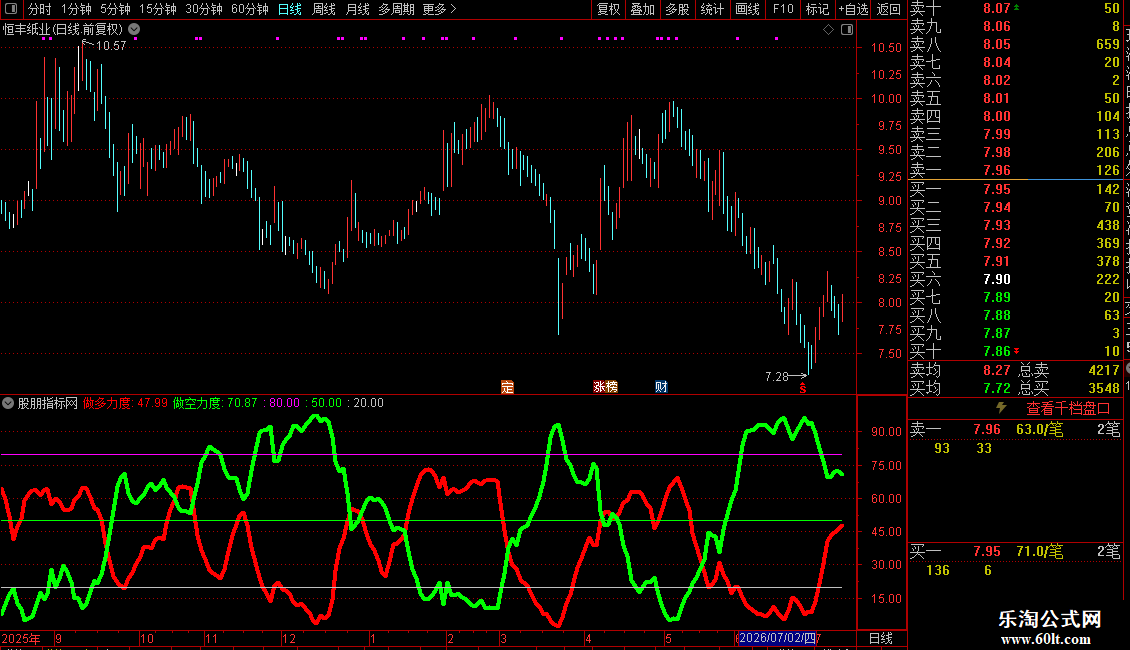
Task: Open dropdown beside 恒丰纸业 chart title
Action: point(134,30)
